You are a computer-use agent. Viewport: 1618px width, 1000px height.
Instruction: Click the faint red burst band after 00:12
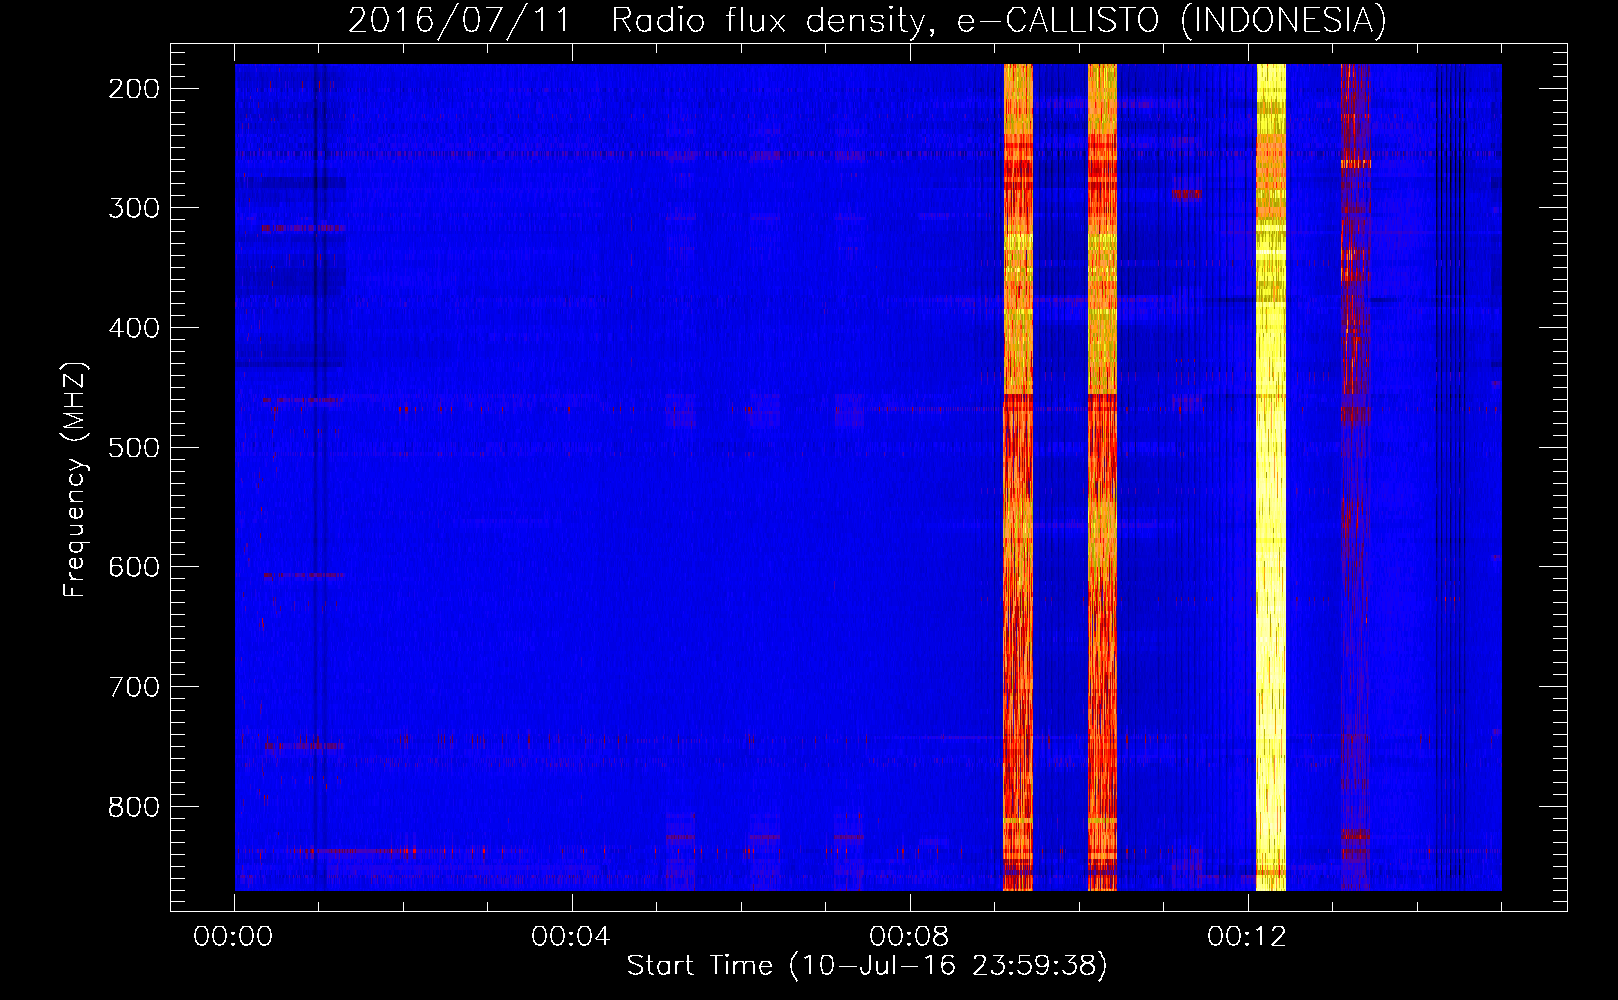[1355, 477]
